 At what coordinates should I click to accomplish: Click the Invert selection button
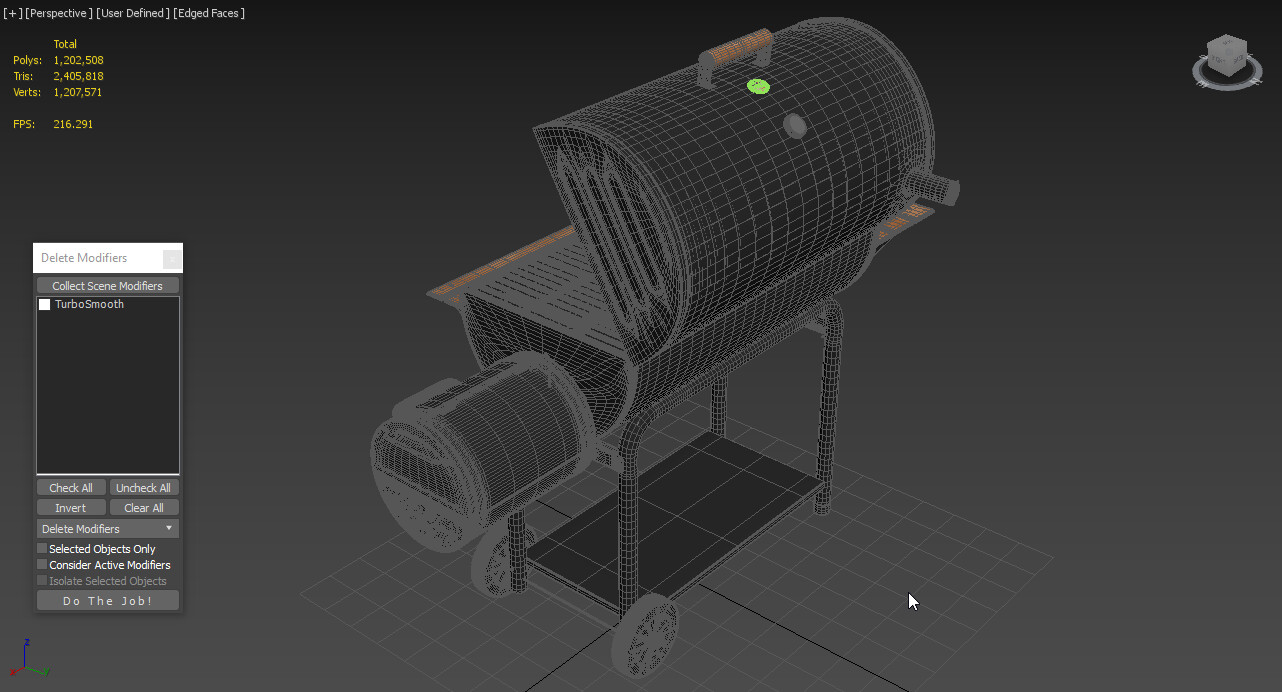[x=70, y=507]
